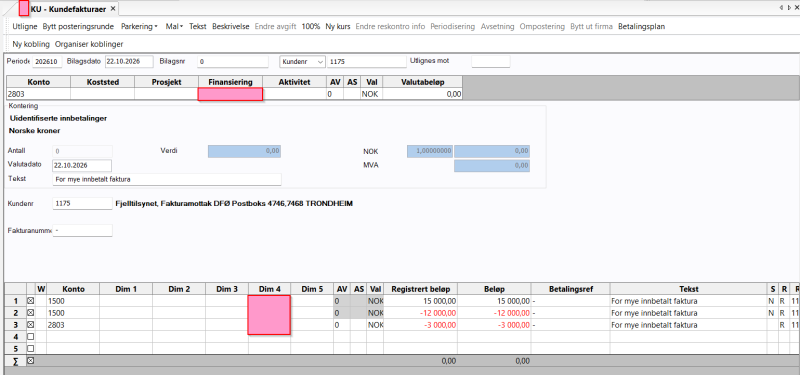Image resolution: width=800 pixels, height=375 pixels.
Task: Click the Valutabeløp cell showing 0,00
Action: tap(422, 94)
